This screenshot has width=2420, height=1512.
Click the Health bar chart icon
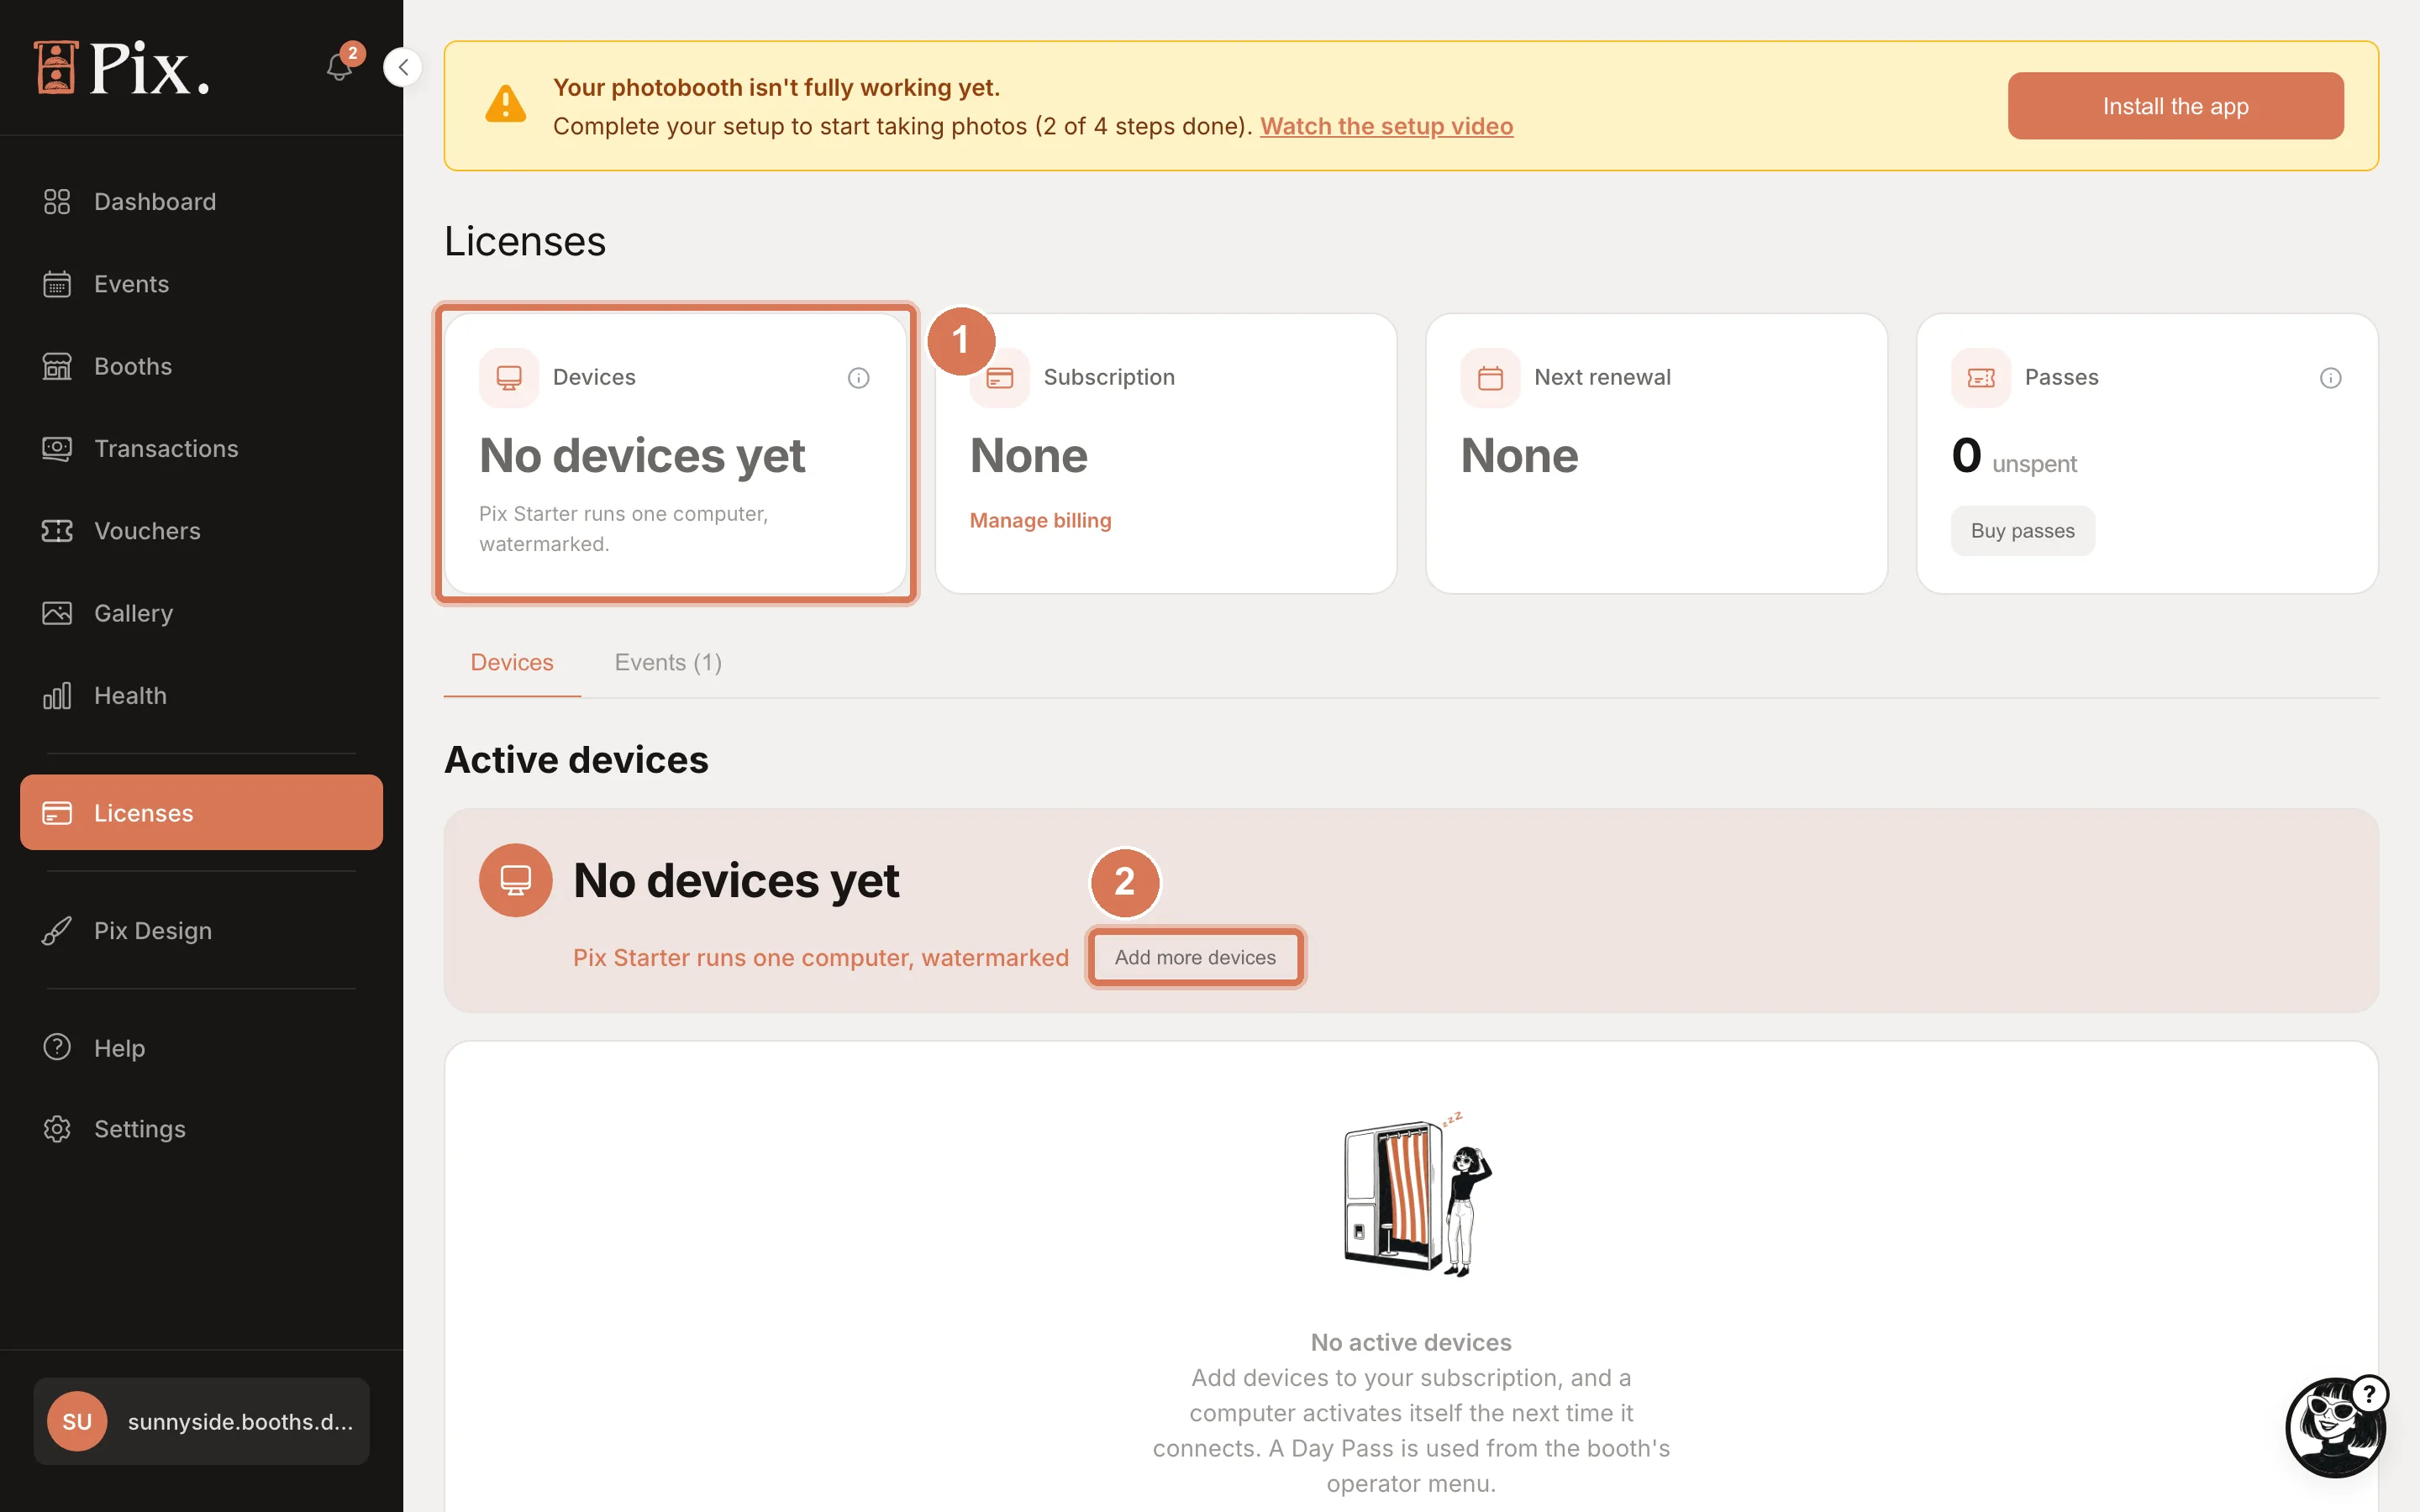click(57, 695)
